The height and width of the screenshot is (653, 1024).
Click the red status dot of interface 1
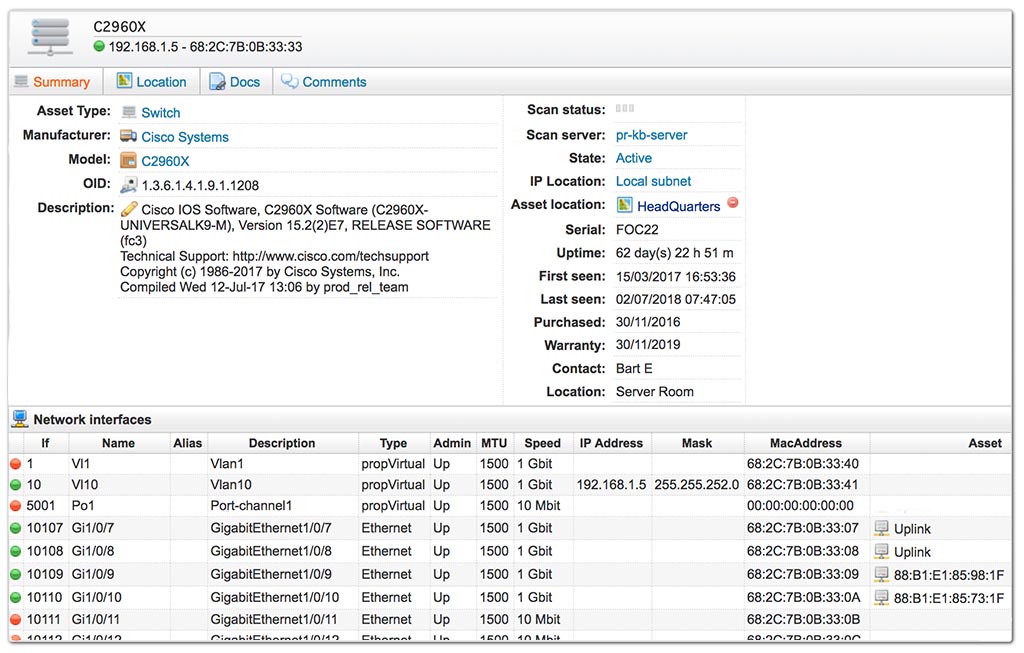16,464
